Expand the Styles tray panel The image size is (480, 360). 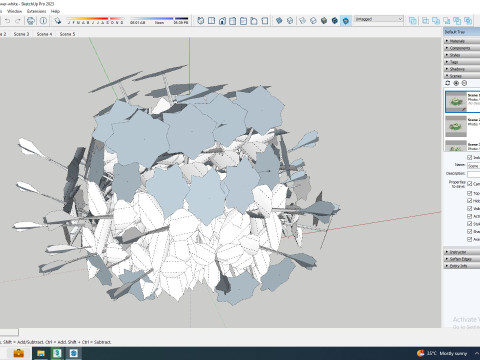click(462, 55)
